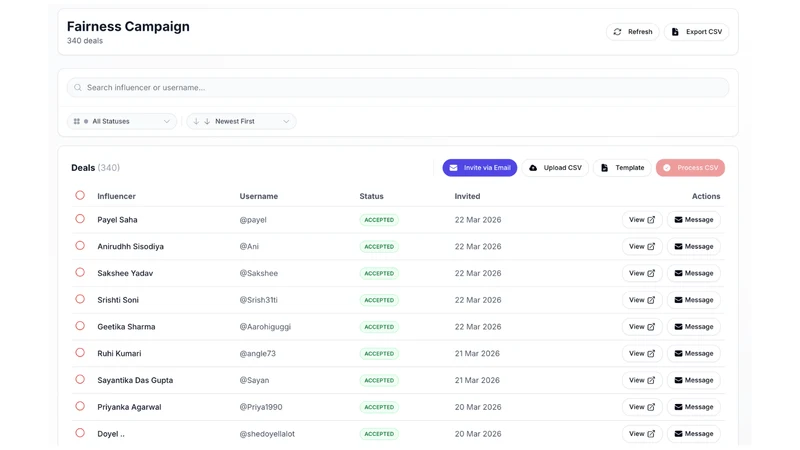Screen dimensions: 800x450
Task: Message Srishti Soni
Action: click(x=694, y=300)
